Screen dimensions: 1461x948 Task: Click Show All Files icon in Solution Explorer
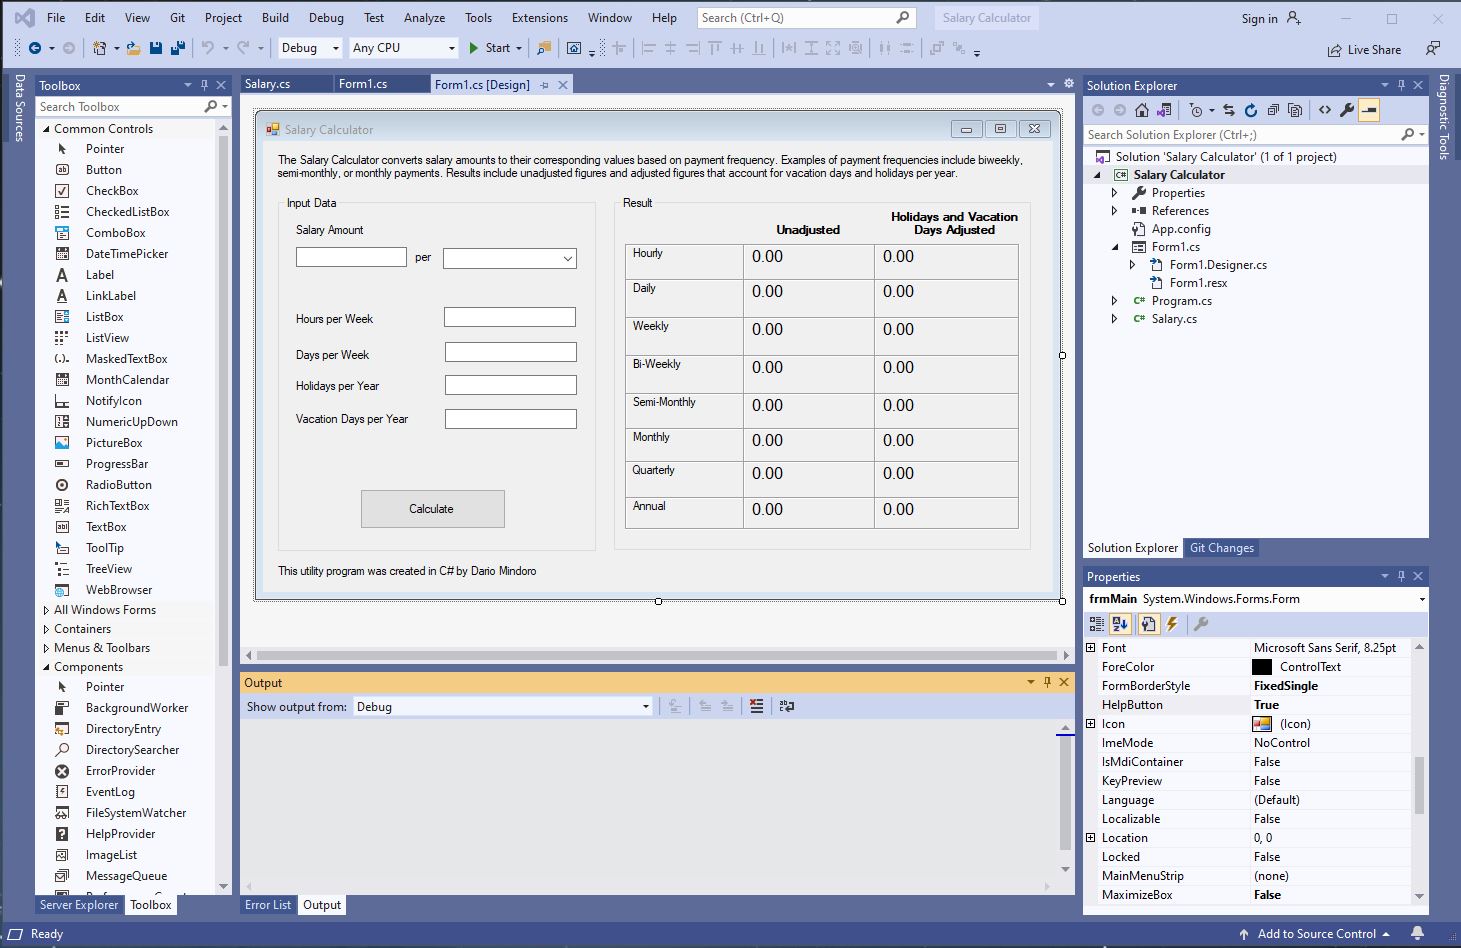[1295, 110]
